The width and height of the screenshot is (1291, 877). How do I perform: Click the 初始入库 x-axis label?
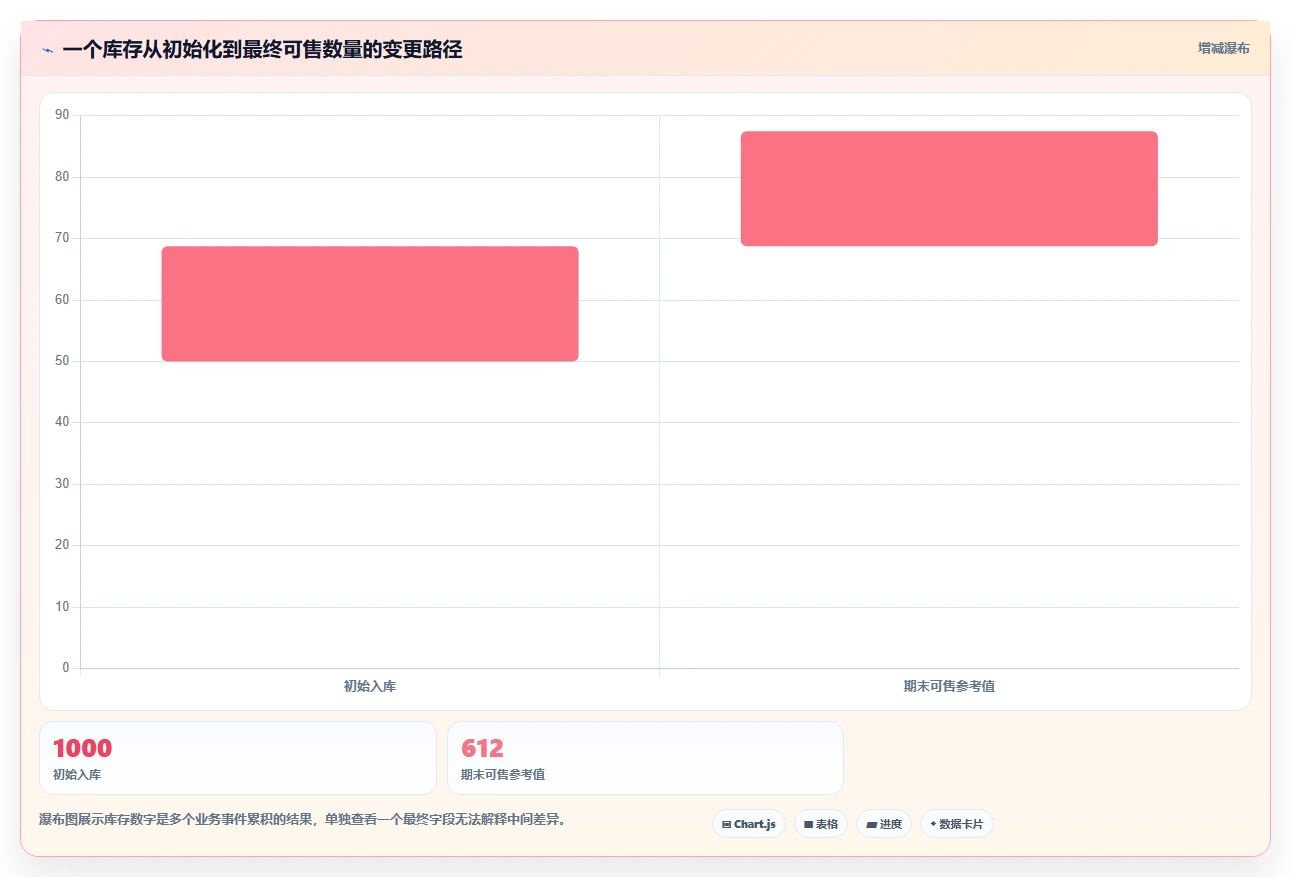[370, 686]
